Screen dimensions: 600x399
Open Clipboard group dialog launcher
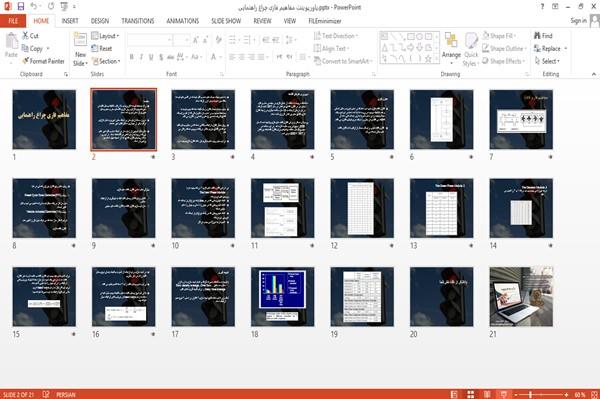pyautogui.click(x=66, y=74)
